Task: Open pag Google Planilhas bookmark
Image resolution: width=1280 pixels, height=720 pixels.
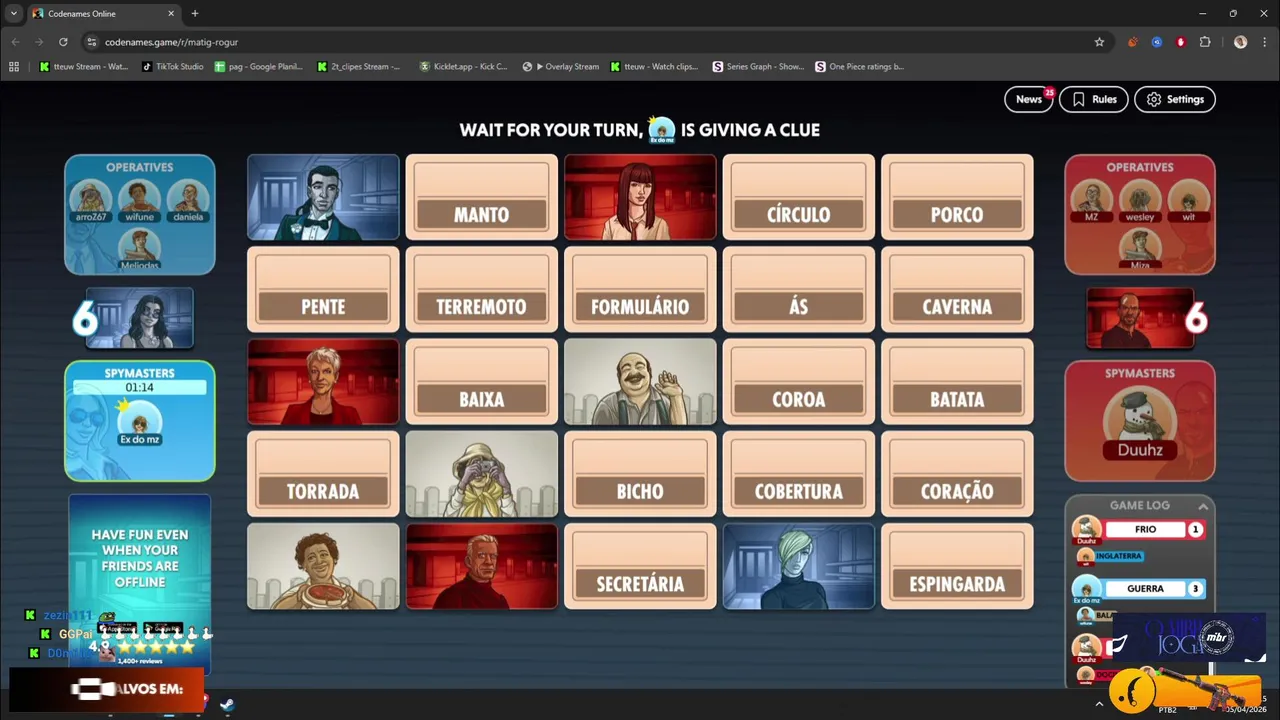Action: click(x=259, y=67)
